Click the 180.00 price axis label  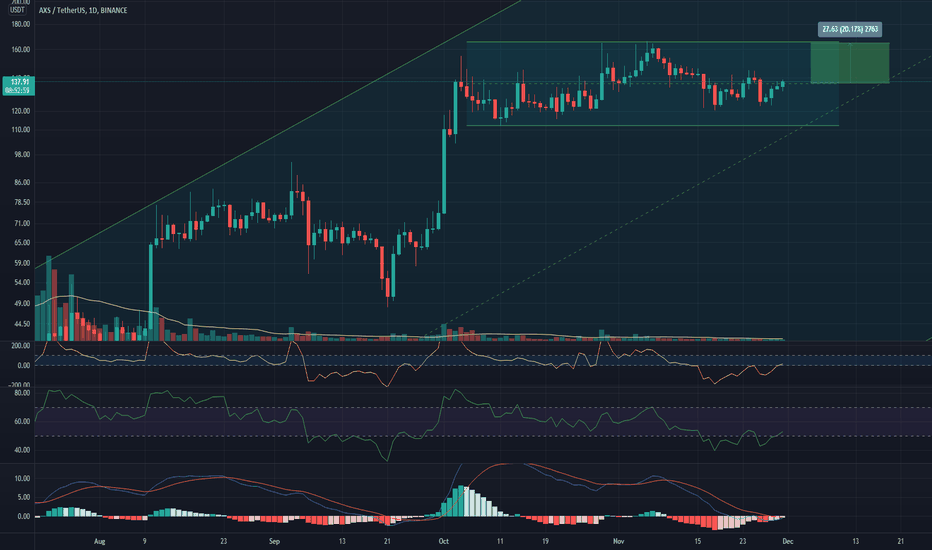click(x=21, y=24)
